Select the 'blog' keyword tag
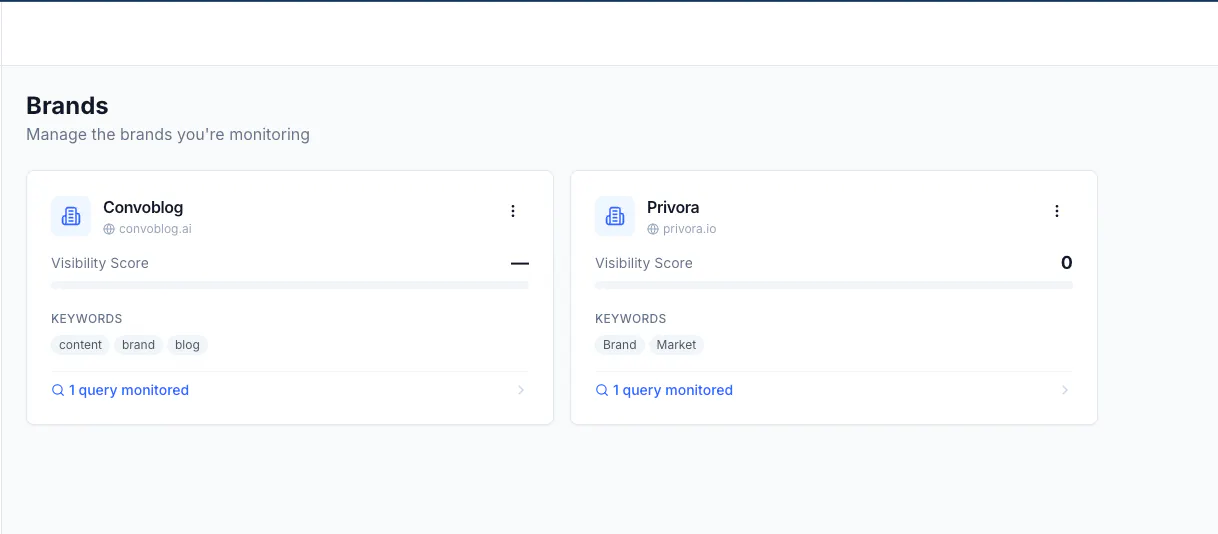This screenshot has height=534, width=1218. (188, 345)
